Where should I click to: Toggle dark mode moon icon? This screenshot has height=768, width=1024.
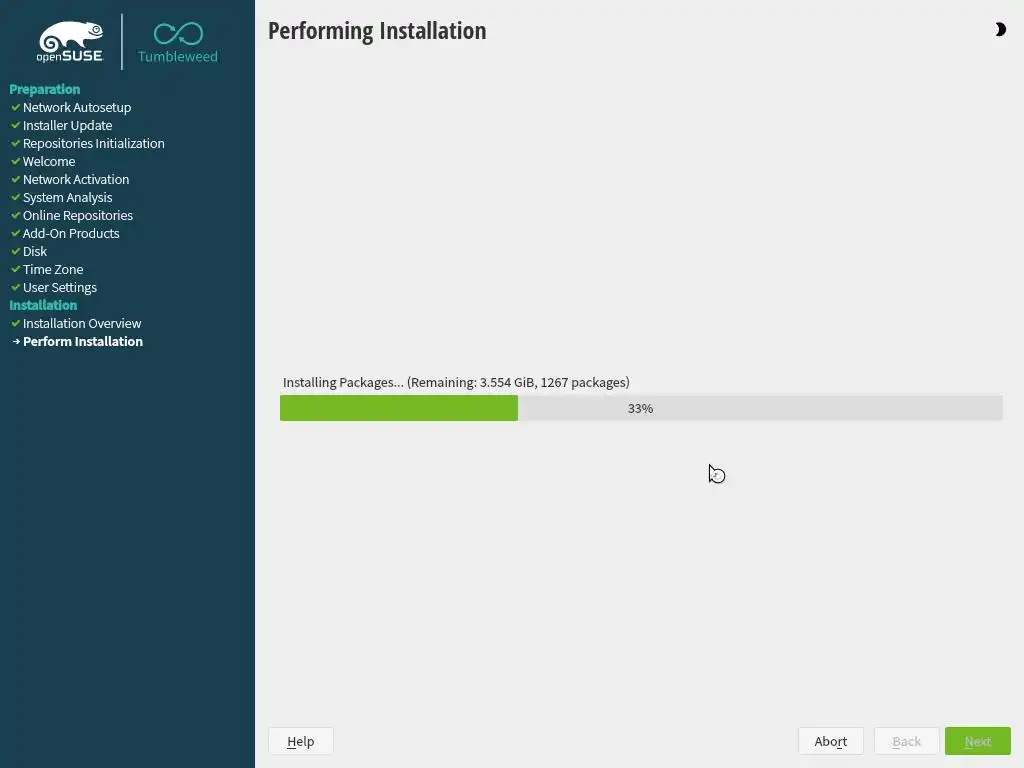point(1000,29)
